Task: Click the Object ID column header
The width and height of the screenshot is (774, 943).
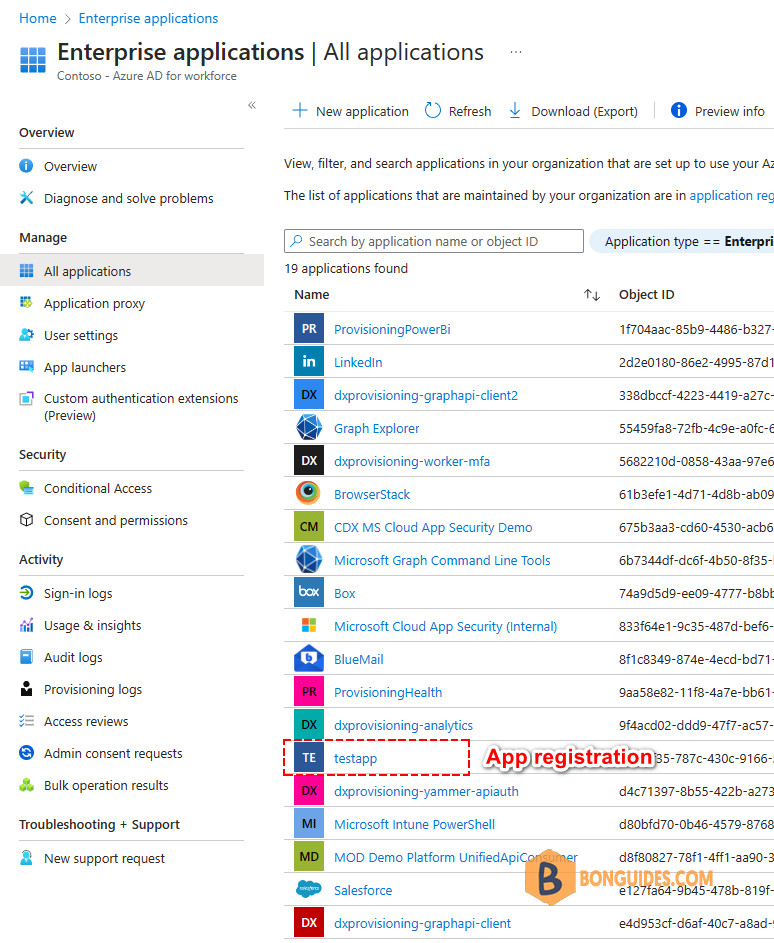Action: tap(647, 295)
